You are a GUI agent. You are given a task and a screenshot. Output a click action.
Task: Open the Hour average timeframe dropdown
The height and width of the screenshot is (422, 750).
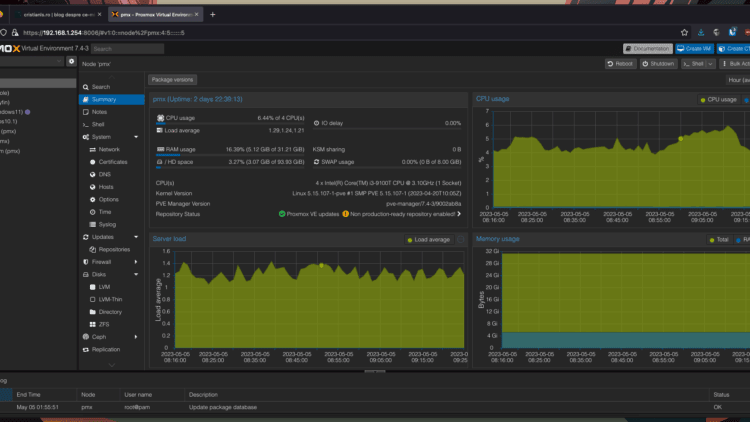click(x=738, y=80)
